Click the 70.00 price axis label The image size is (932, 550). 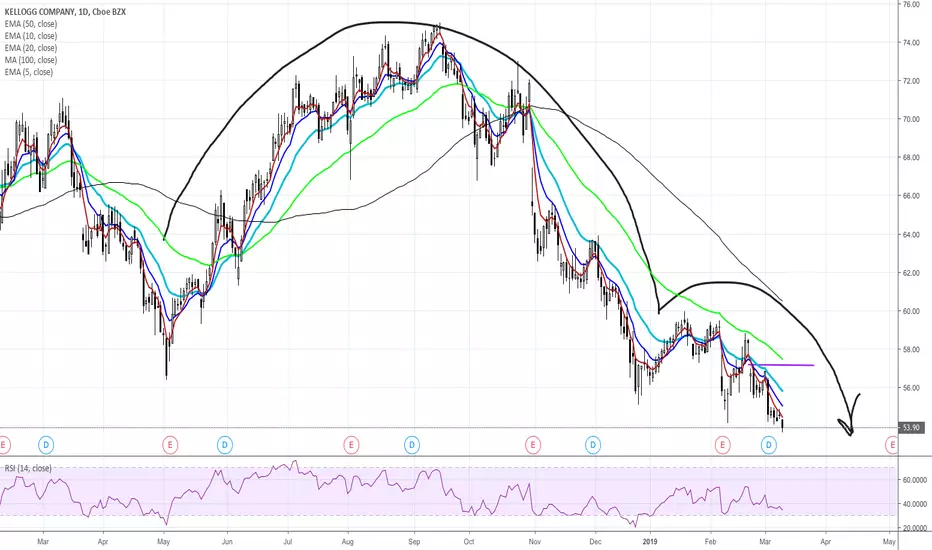pyautogui.click(x=911, y=119)
